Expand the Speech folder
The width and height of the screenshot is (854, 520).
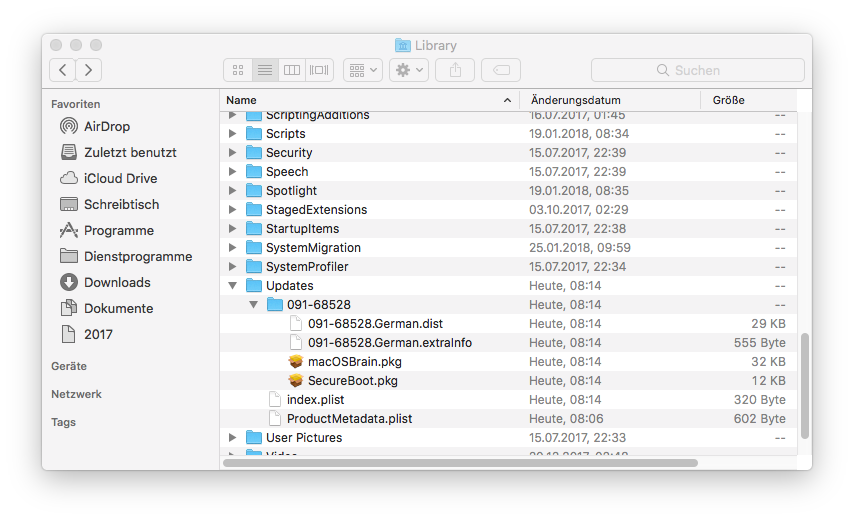[x=233, y=172]
